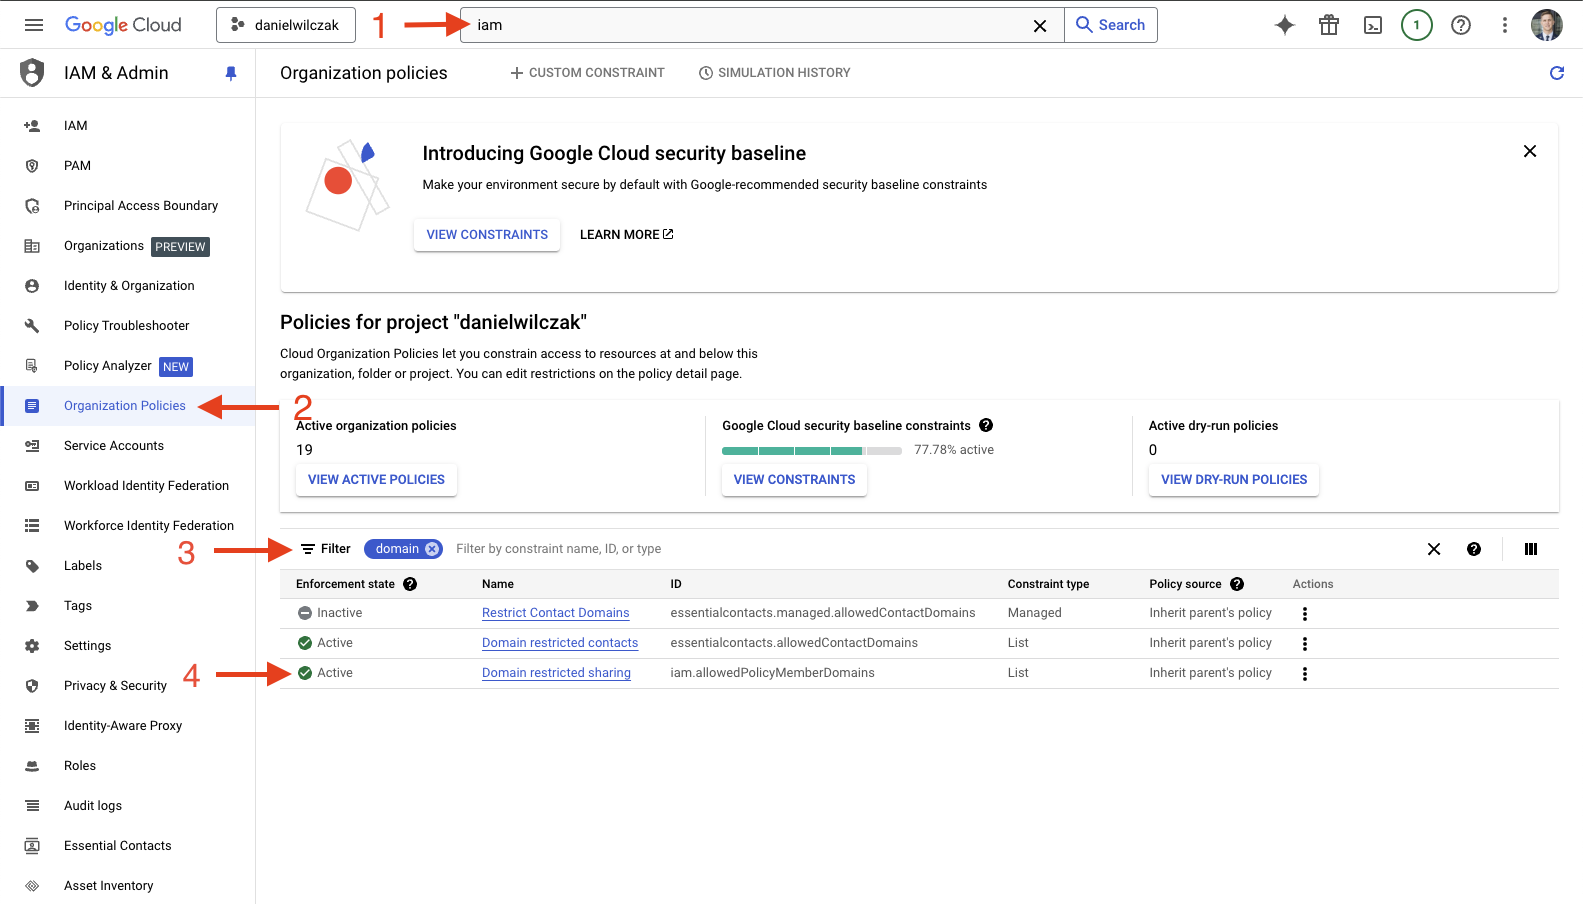Dismiss the security baseline banner
The image size is (1583, 904).
1530,151
